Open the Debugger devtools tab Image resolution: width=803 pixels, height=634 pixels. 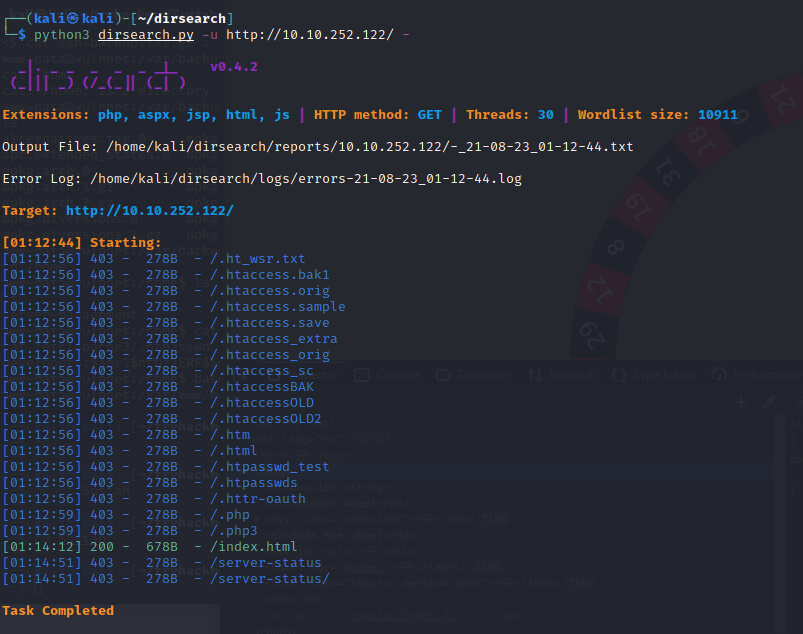[474, 375]
